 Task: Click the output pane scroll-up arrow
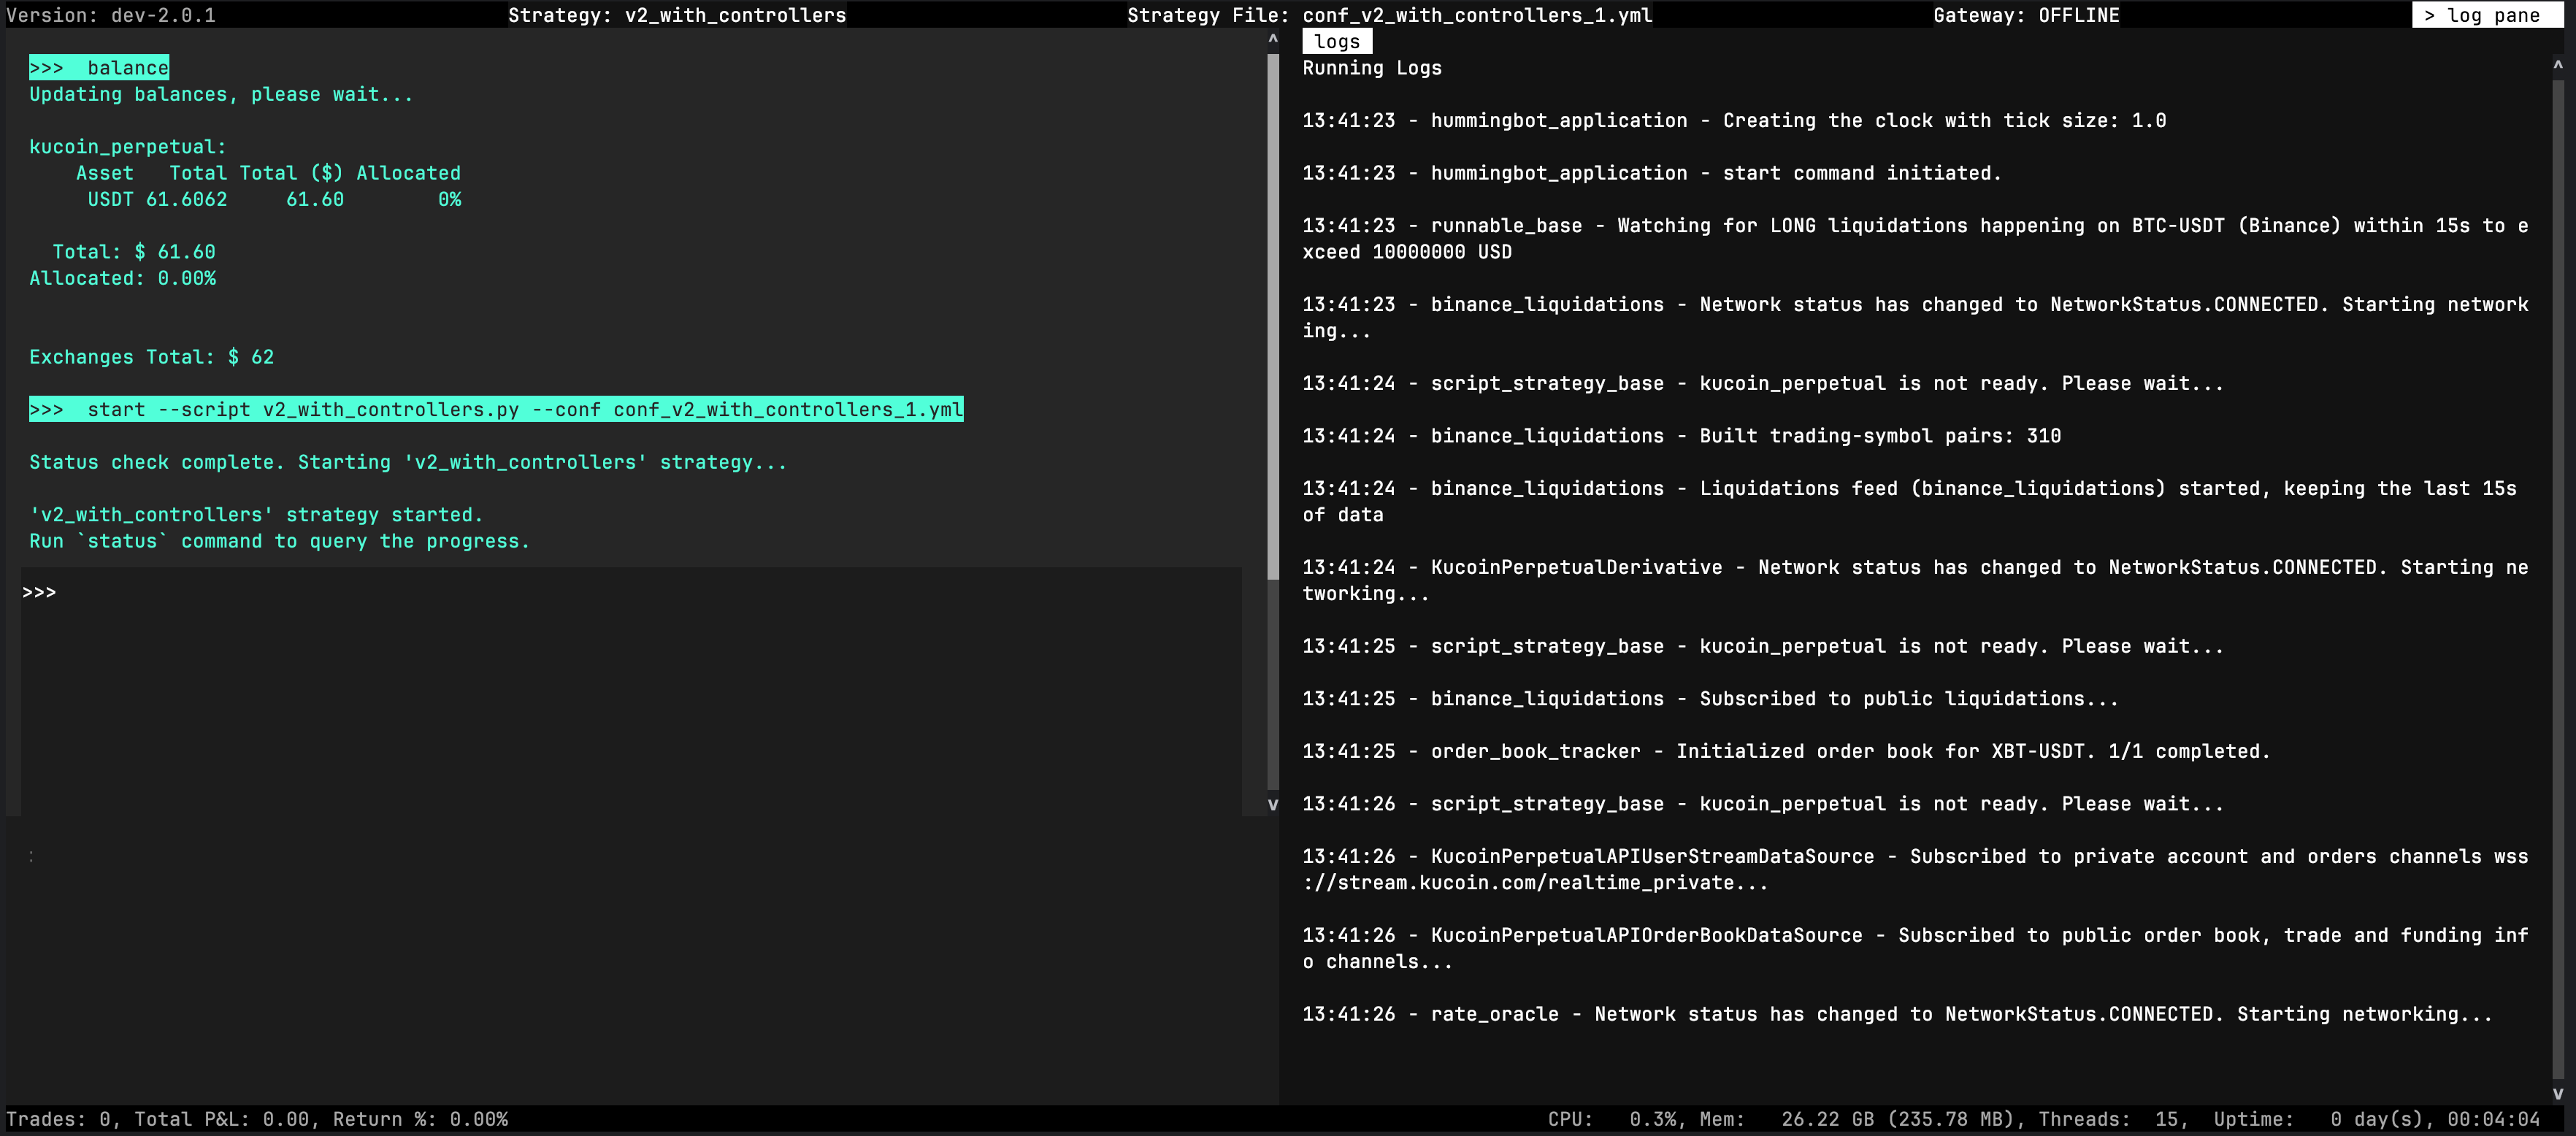pos(1272,39)
